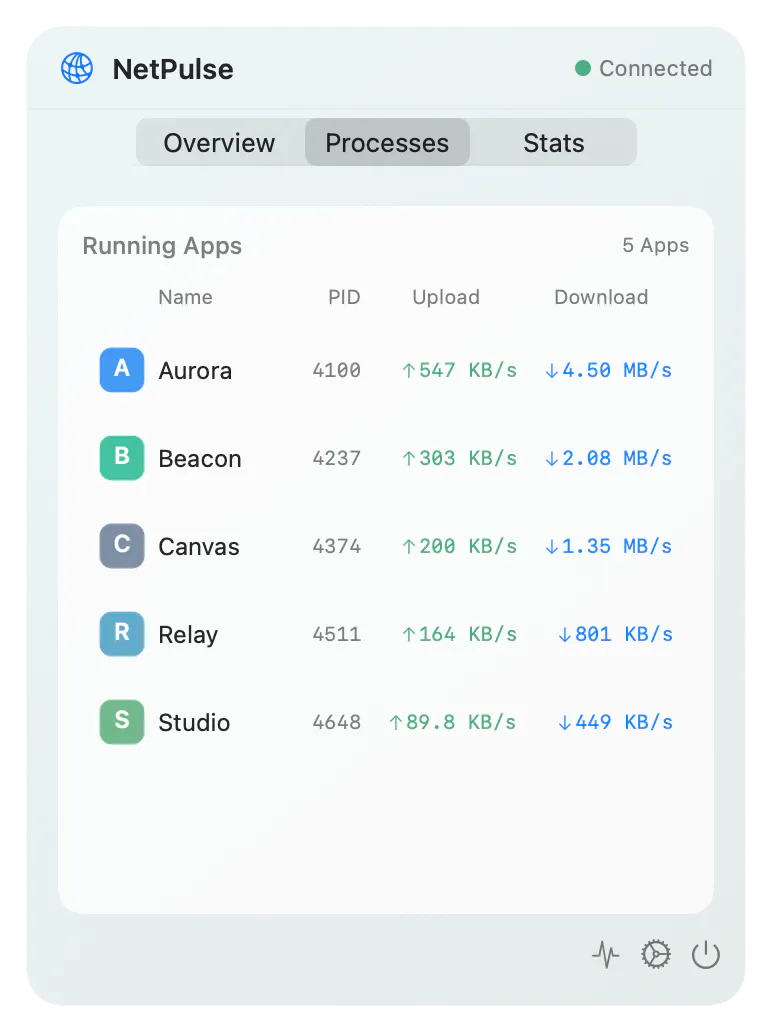
Task: Click Relay's 164 KB/s upload value
Action: tap(459, 634)
